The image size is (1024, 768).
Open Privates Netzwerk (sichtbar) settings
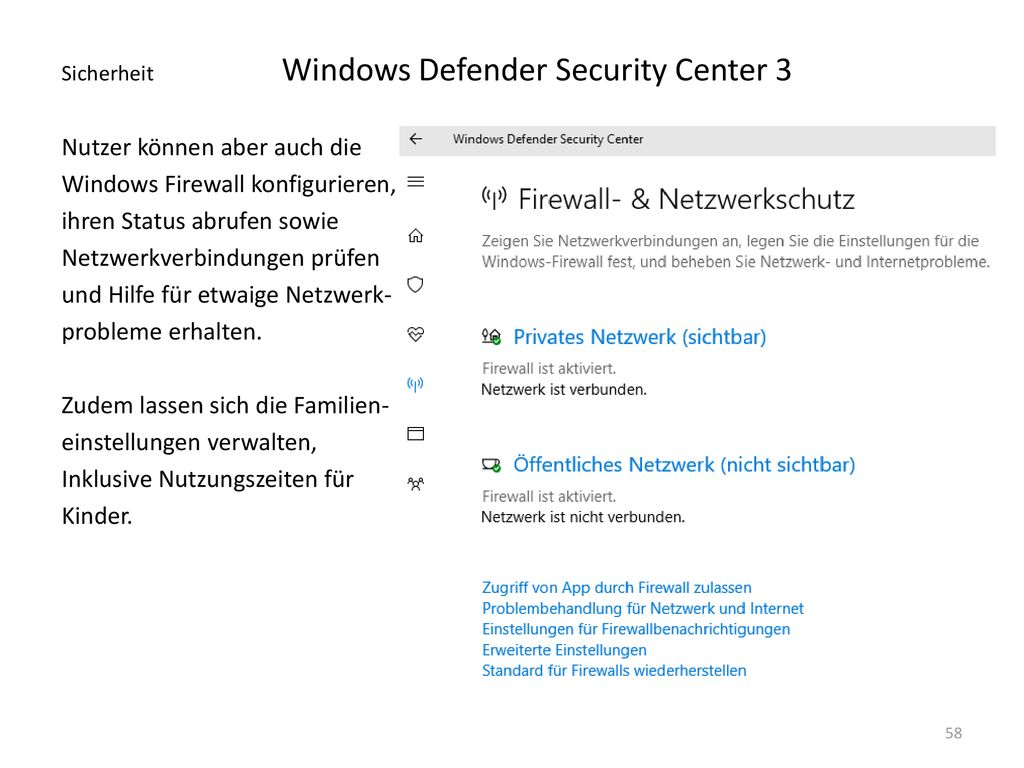coord(639,337)
